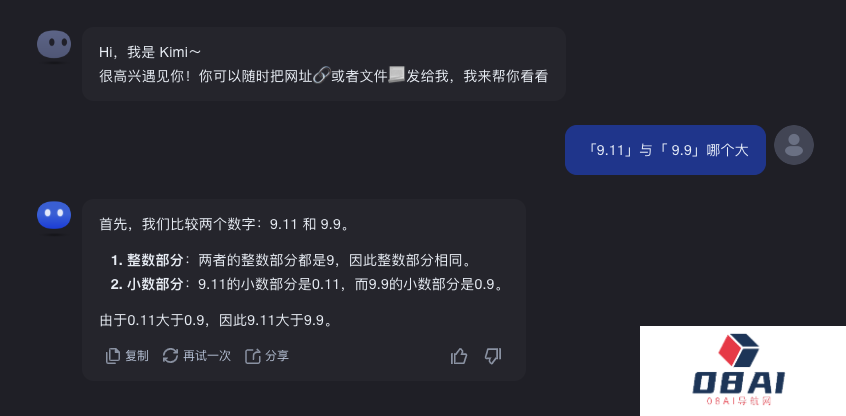
Task: Click the OBAI导航网 watermark text
Action: (x=739, y=401)
